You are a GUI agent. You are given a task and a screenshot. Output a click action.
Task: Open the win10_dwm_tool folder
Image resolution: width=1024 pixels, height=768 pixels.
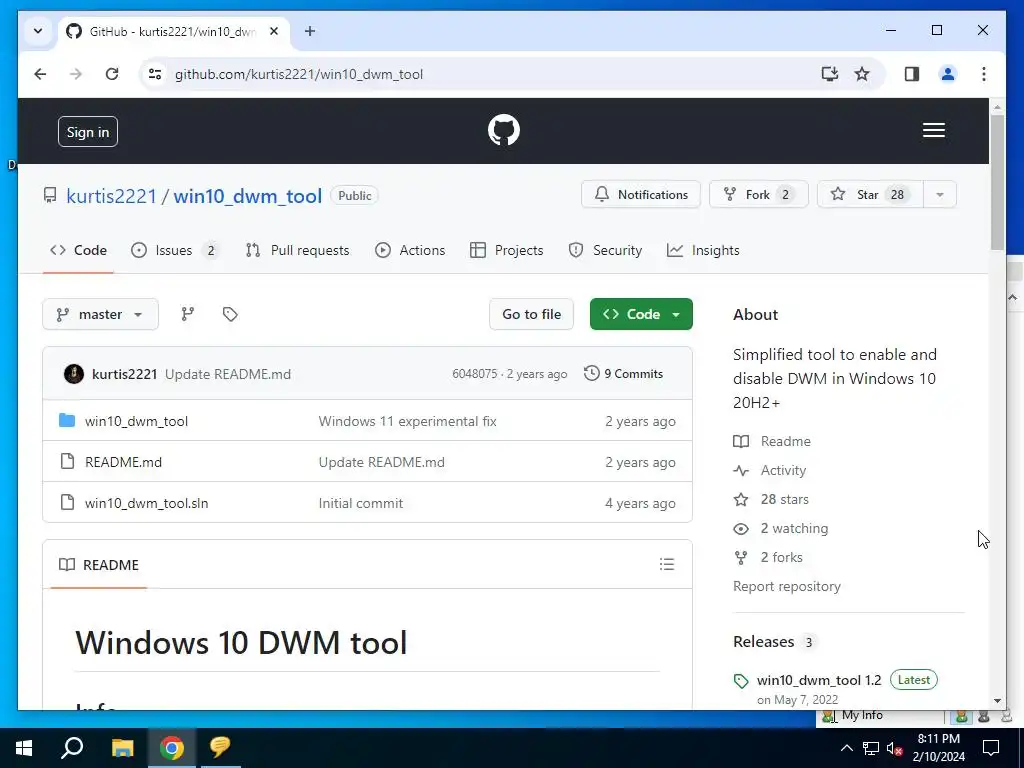click(x=136, y=421)
